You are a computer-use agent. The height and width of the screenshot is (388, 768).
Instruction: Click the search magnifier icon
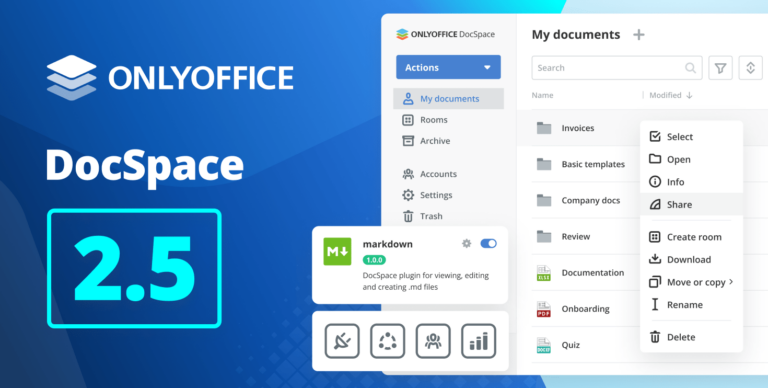(x=690, y=68)
